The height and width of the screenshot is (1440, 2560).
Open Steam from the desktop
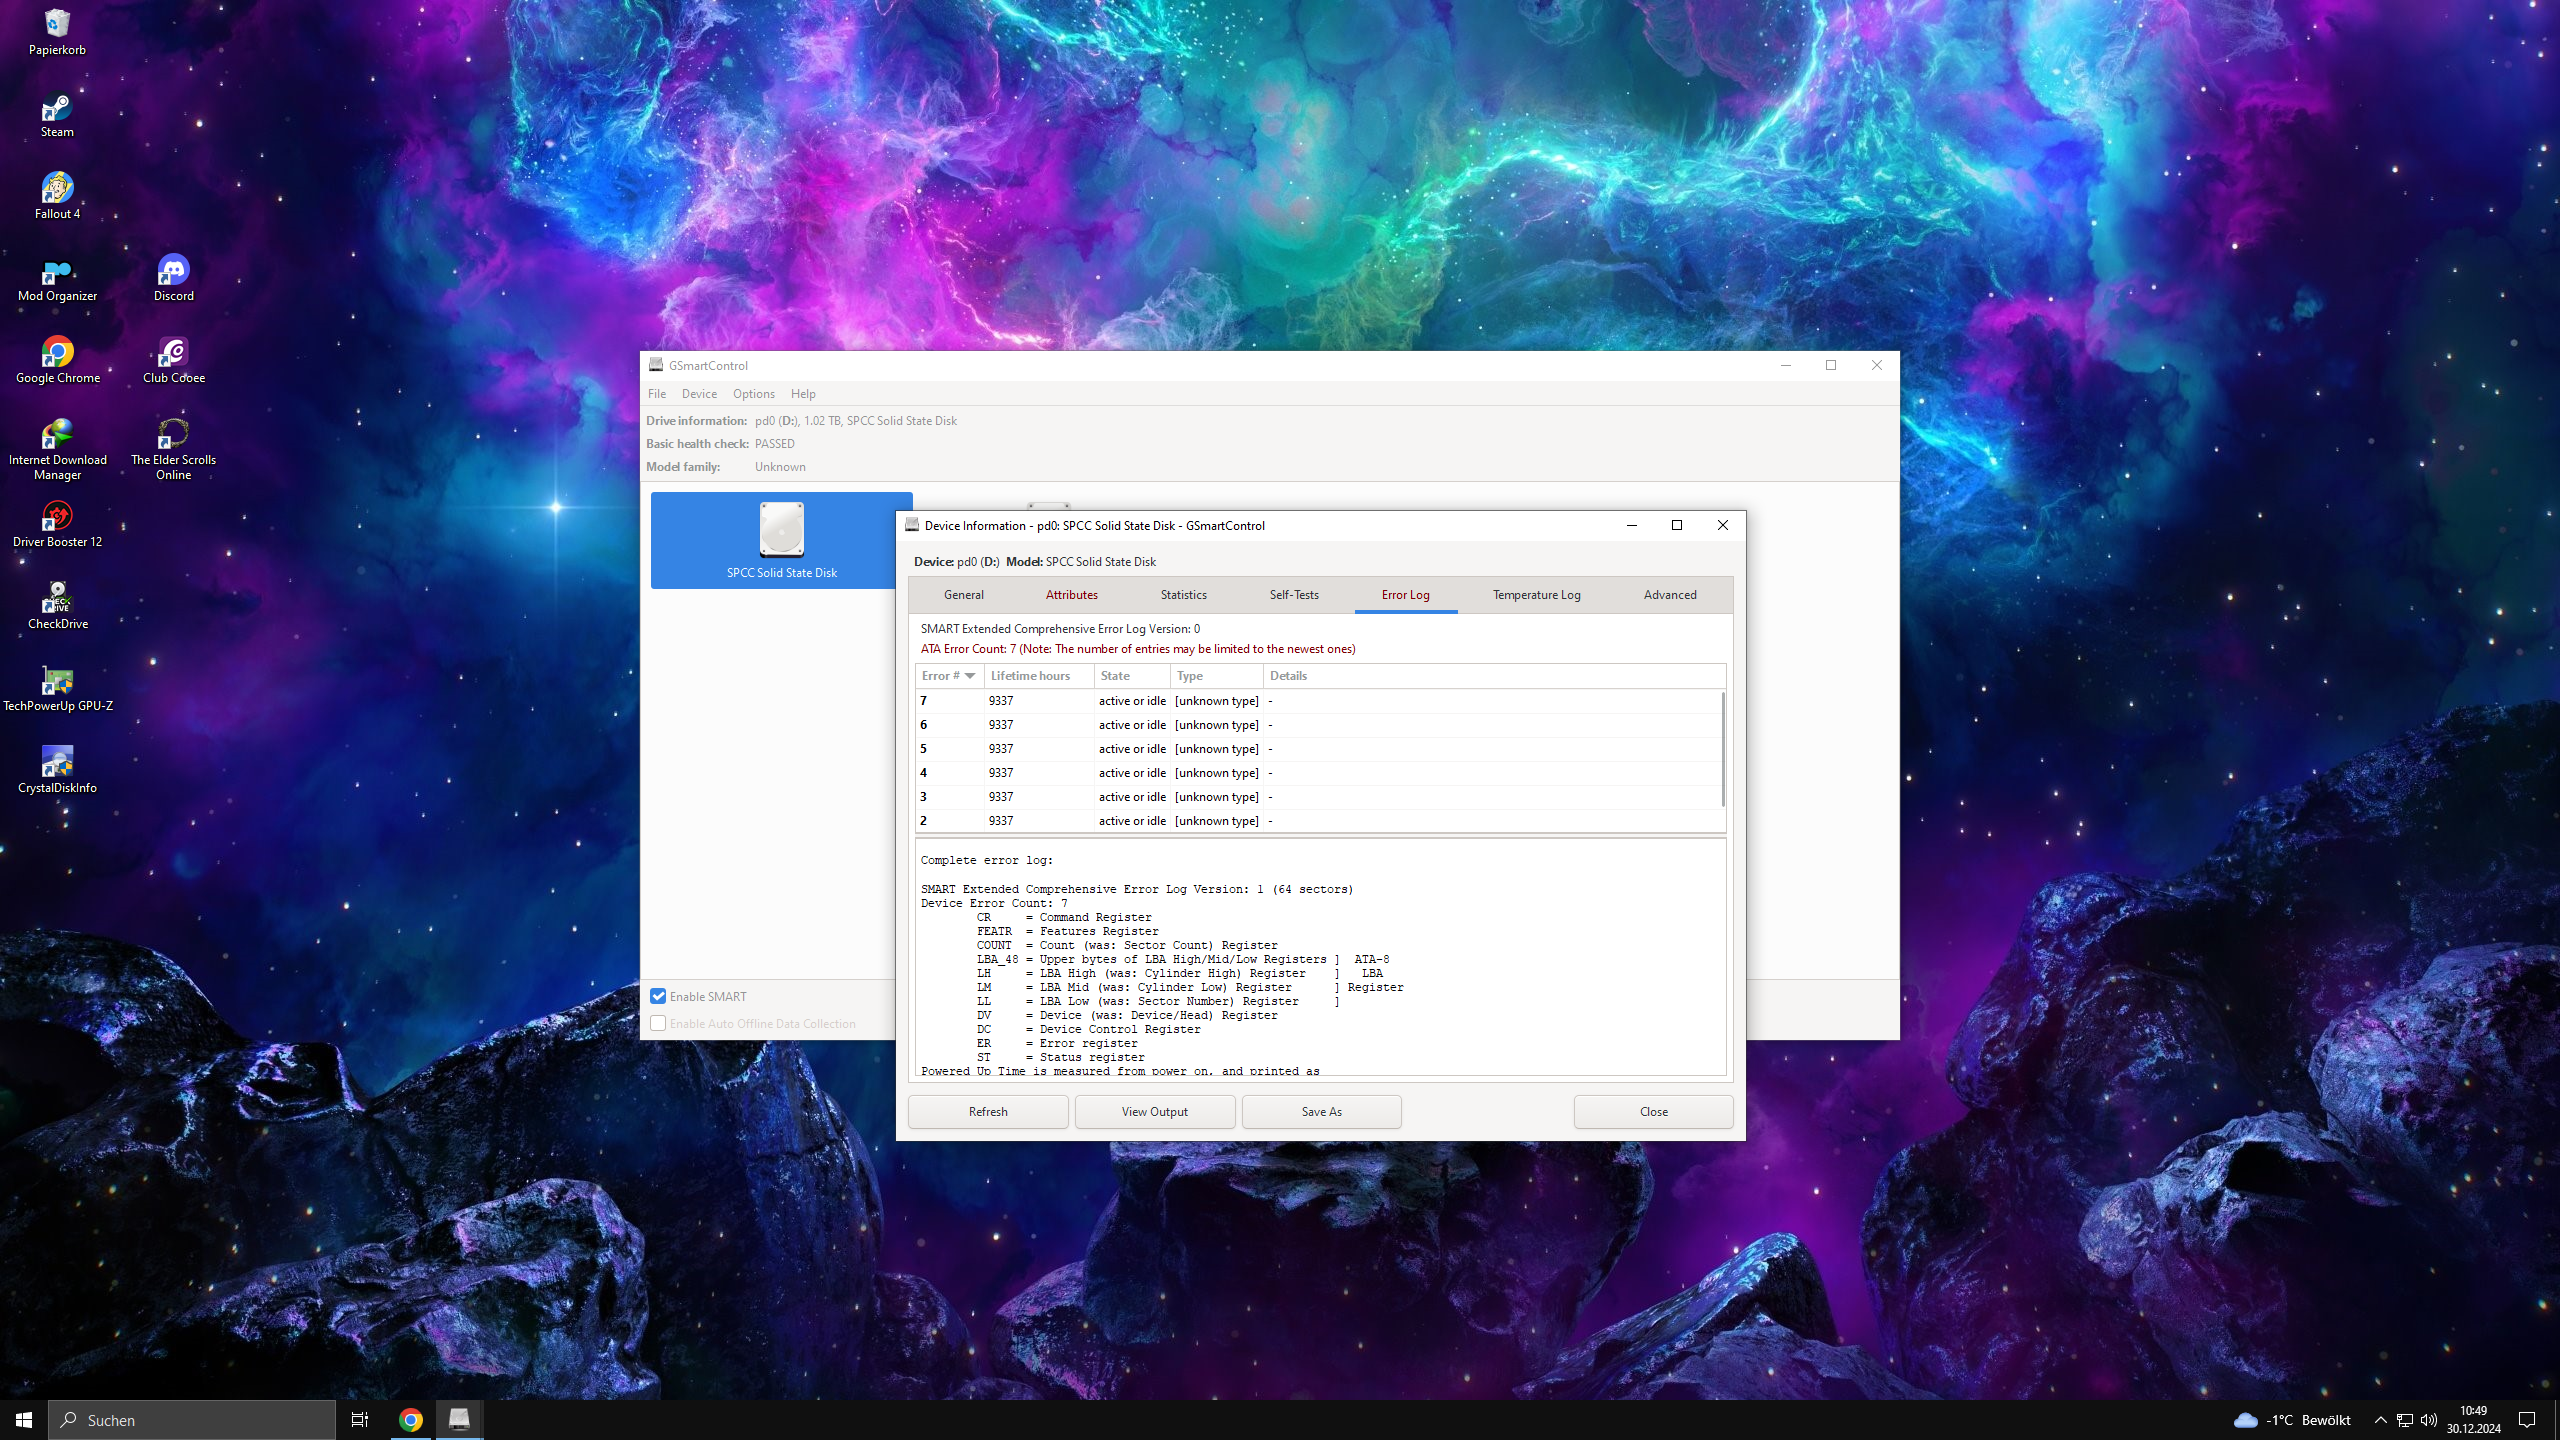click(57, 114)
